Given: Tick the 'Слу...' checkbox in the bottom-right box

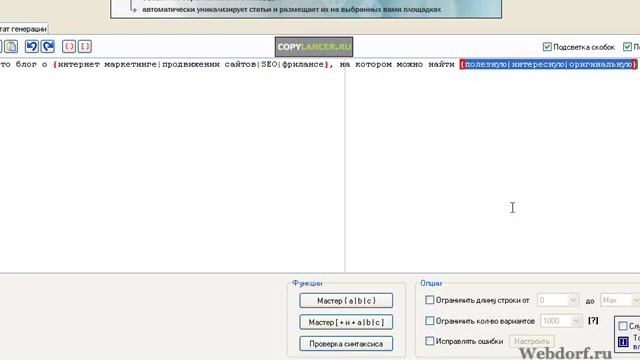Looking at the screenshot, I should 623,326.
